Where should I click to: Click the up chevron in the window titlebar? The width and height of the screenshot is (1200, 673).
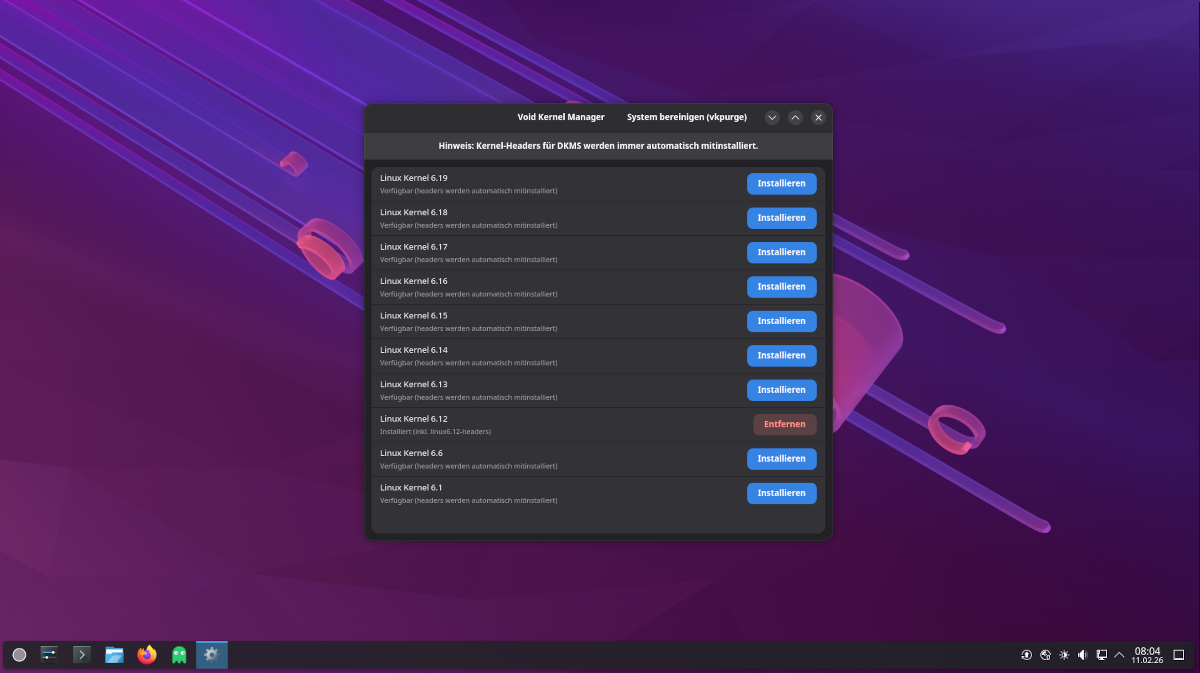(x=795, y=117)
